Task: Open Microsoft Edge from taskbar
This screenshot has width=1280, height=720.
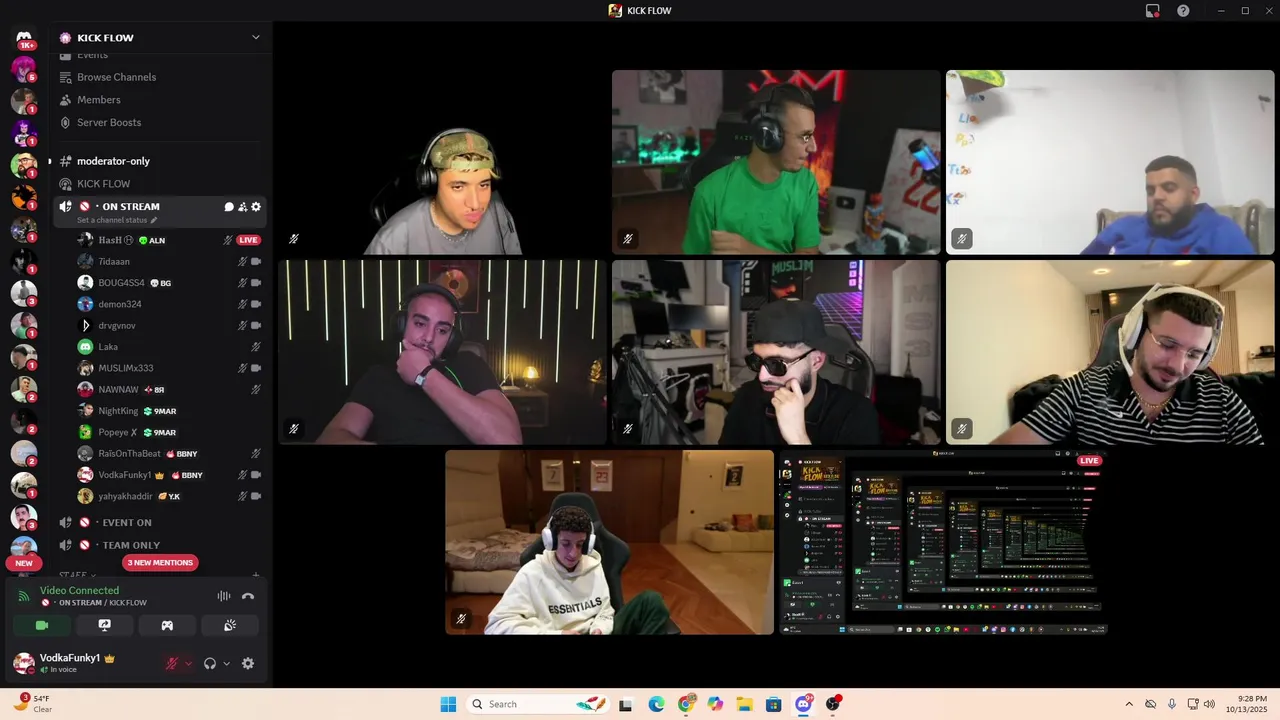Action: click(656, 704)
